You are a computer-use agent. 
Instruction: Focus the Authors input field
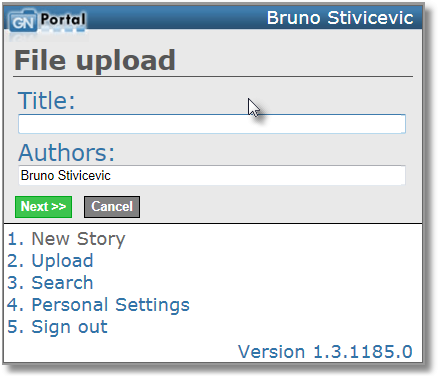(x=212, y=175)
